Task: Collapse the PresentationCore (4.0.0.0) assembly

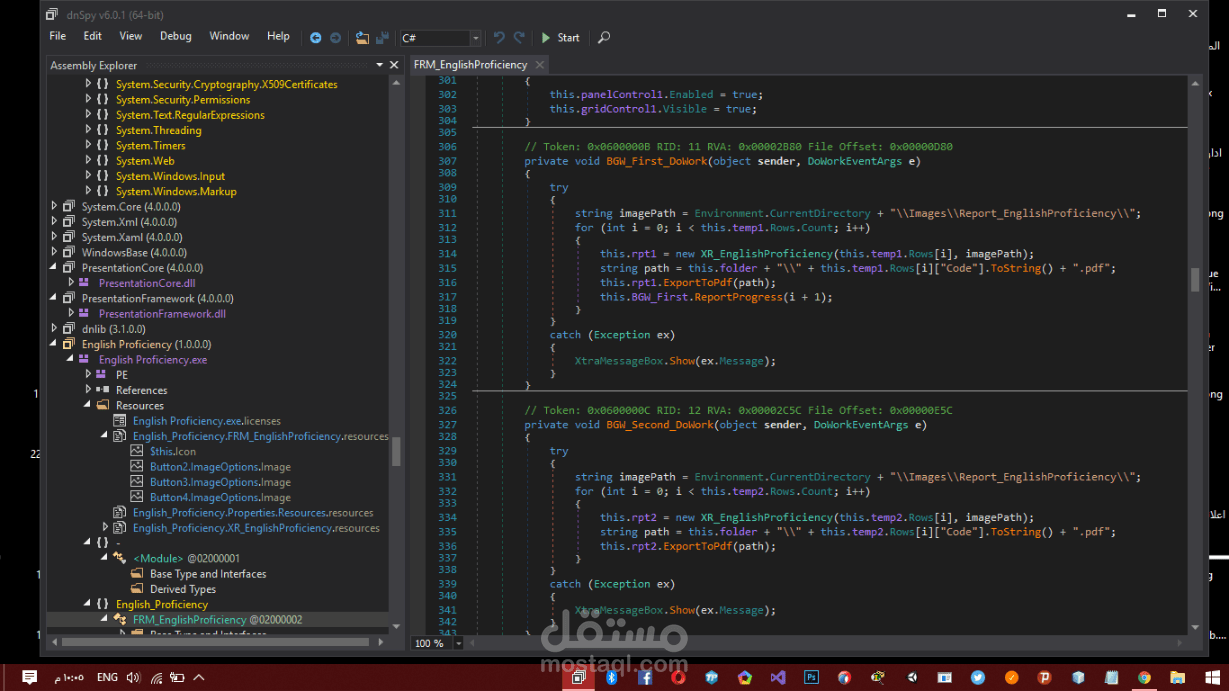Action: [54, 268]
